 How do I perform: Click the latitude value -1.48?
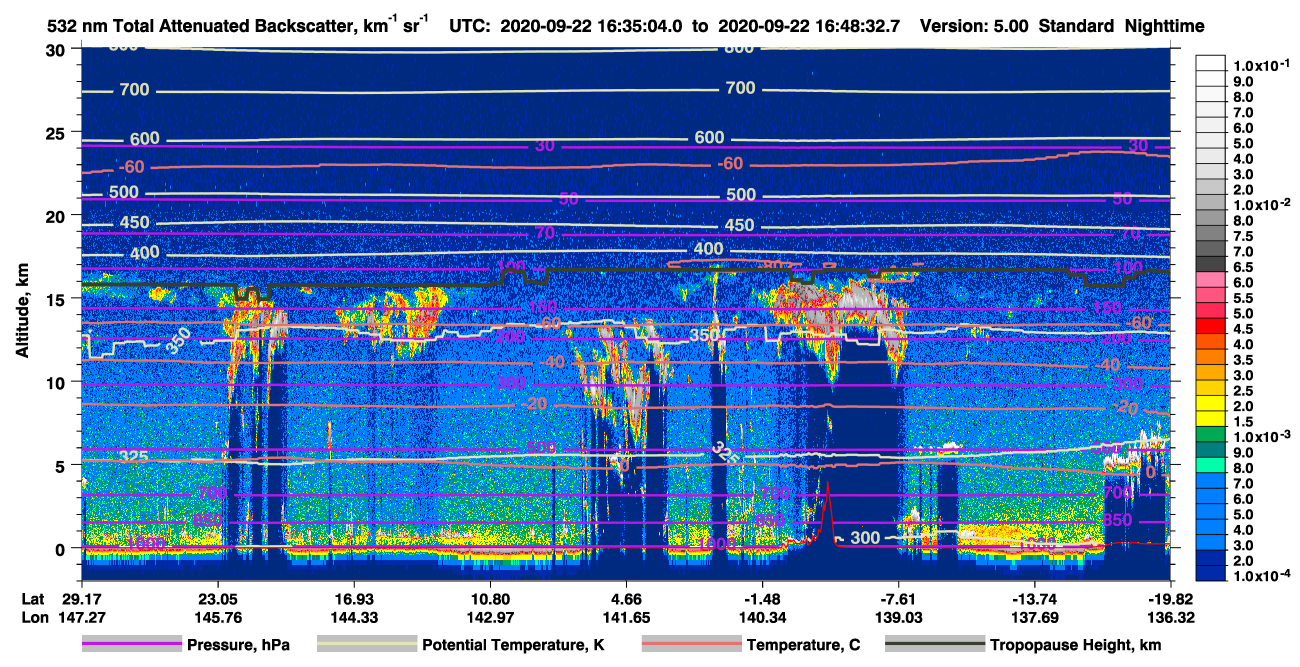click(762, 600)
